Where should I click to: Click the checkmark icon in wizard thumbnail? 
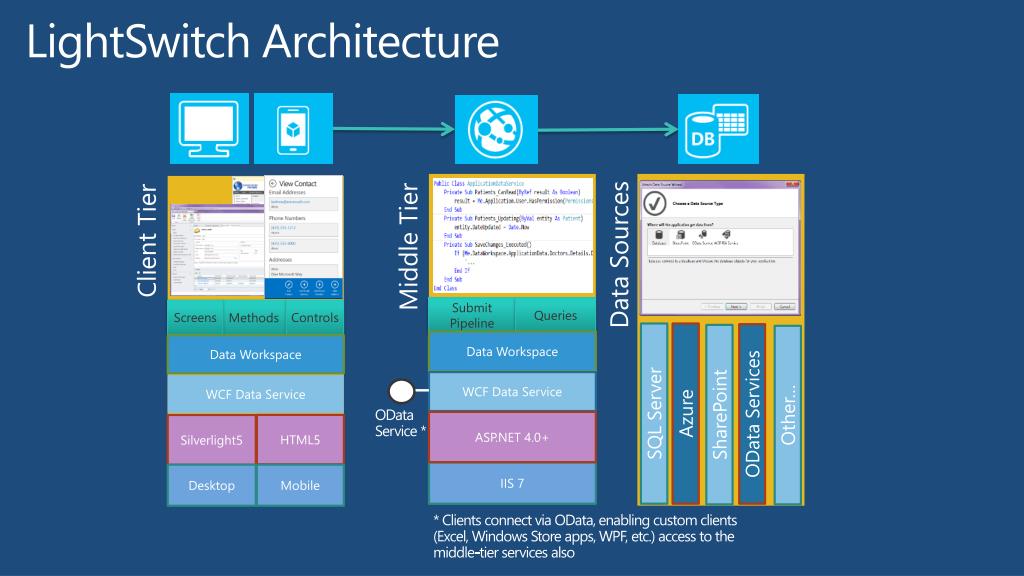click(654, 204)
